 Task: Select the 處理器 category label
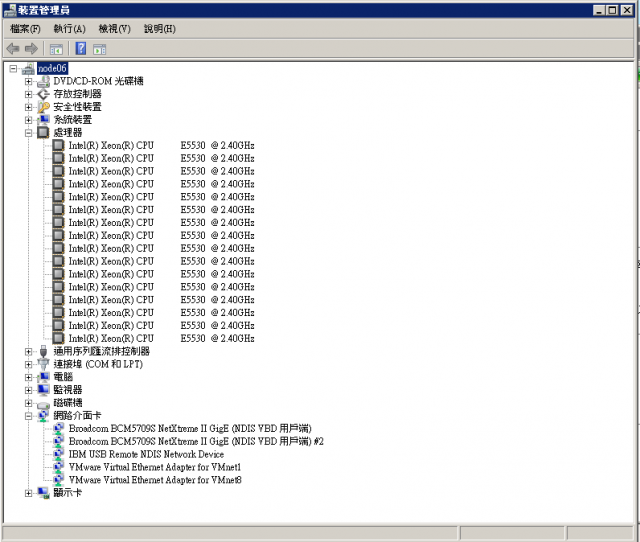(x=68, y=133)
